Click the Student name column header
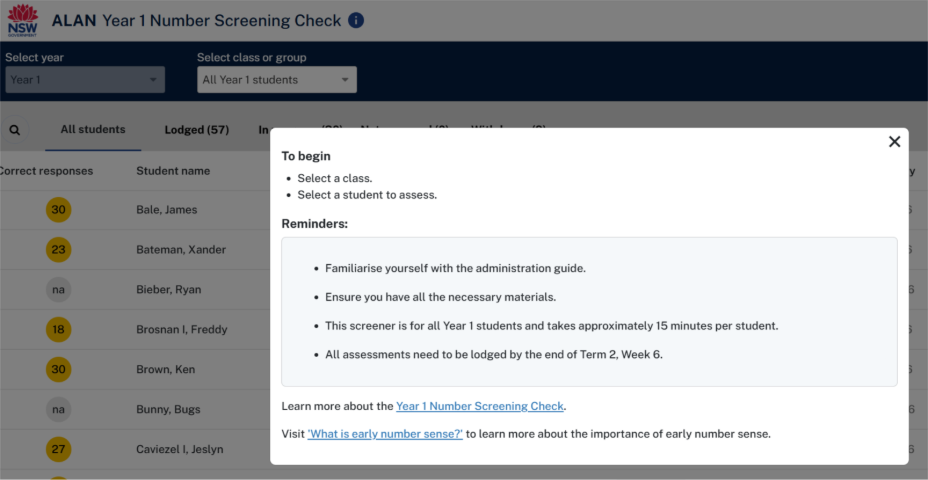This screenshot has height=480, width=928. click(x=173, y=171)
